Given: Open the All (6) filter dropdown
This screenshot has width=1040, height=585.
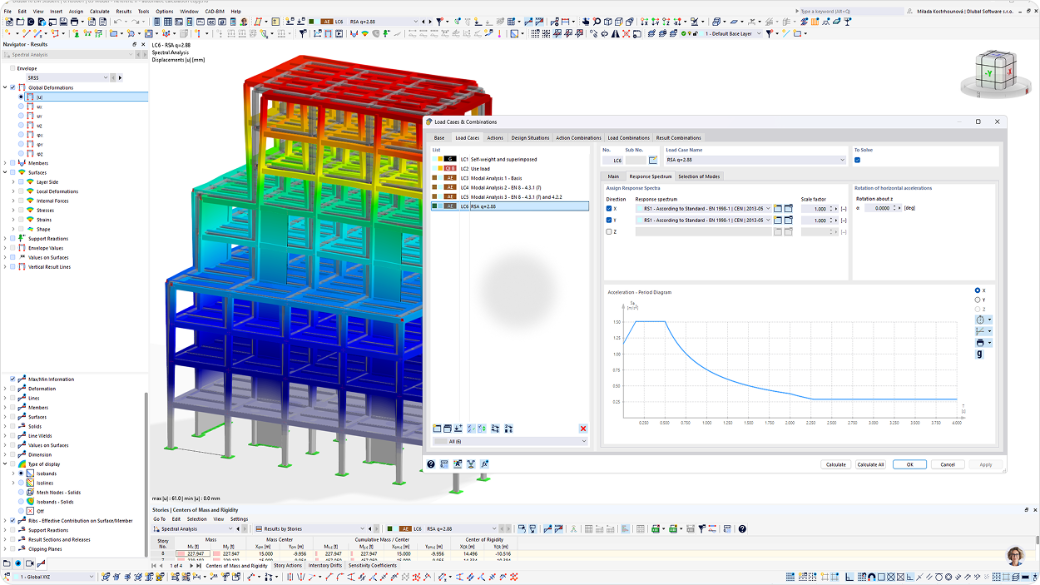Looking at the screenshot, I should click(x=509, y=441).
